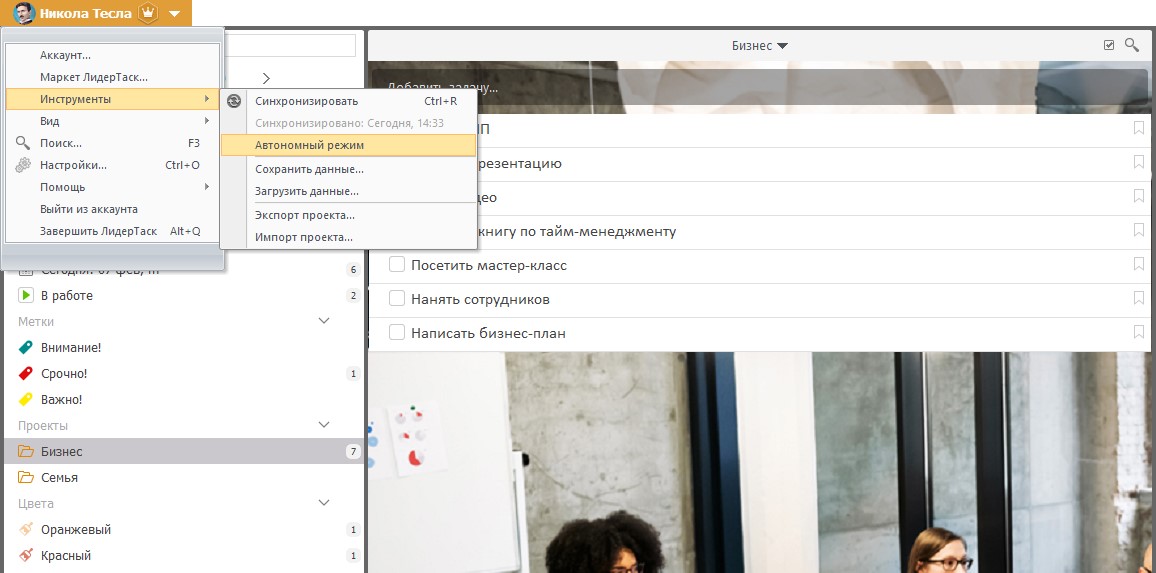
Task: Click the magnifier icon beside Поиск...
Action: point(23,143)
